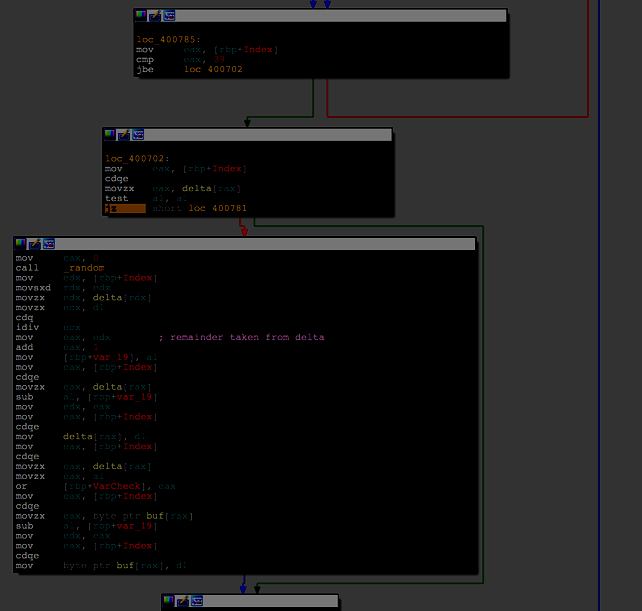Click the highlighted js mnemonic
The width and height of the screenshot is (642, 611).
[112, 208]
